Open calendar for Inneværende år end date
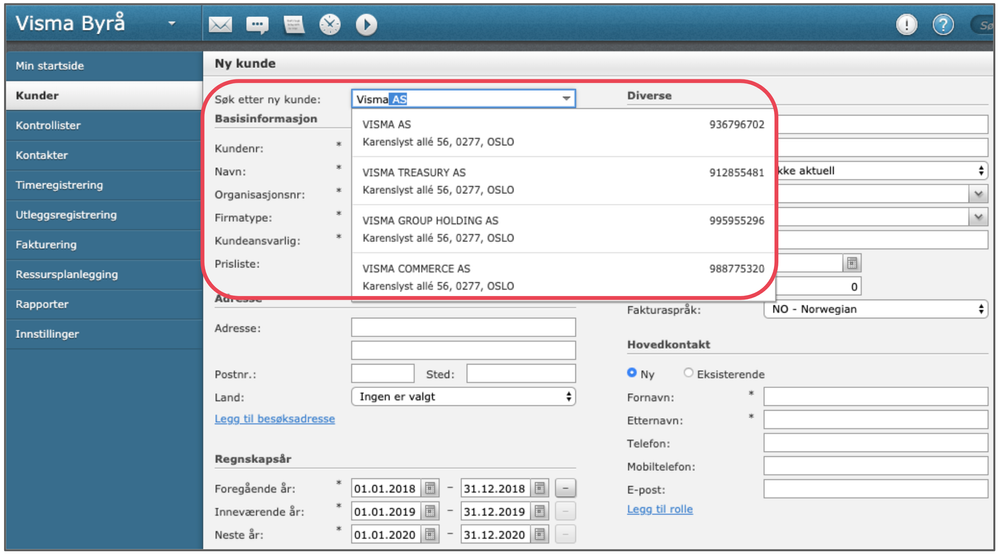The image size is (999, 555). coord(540,512)
